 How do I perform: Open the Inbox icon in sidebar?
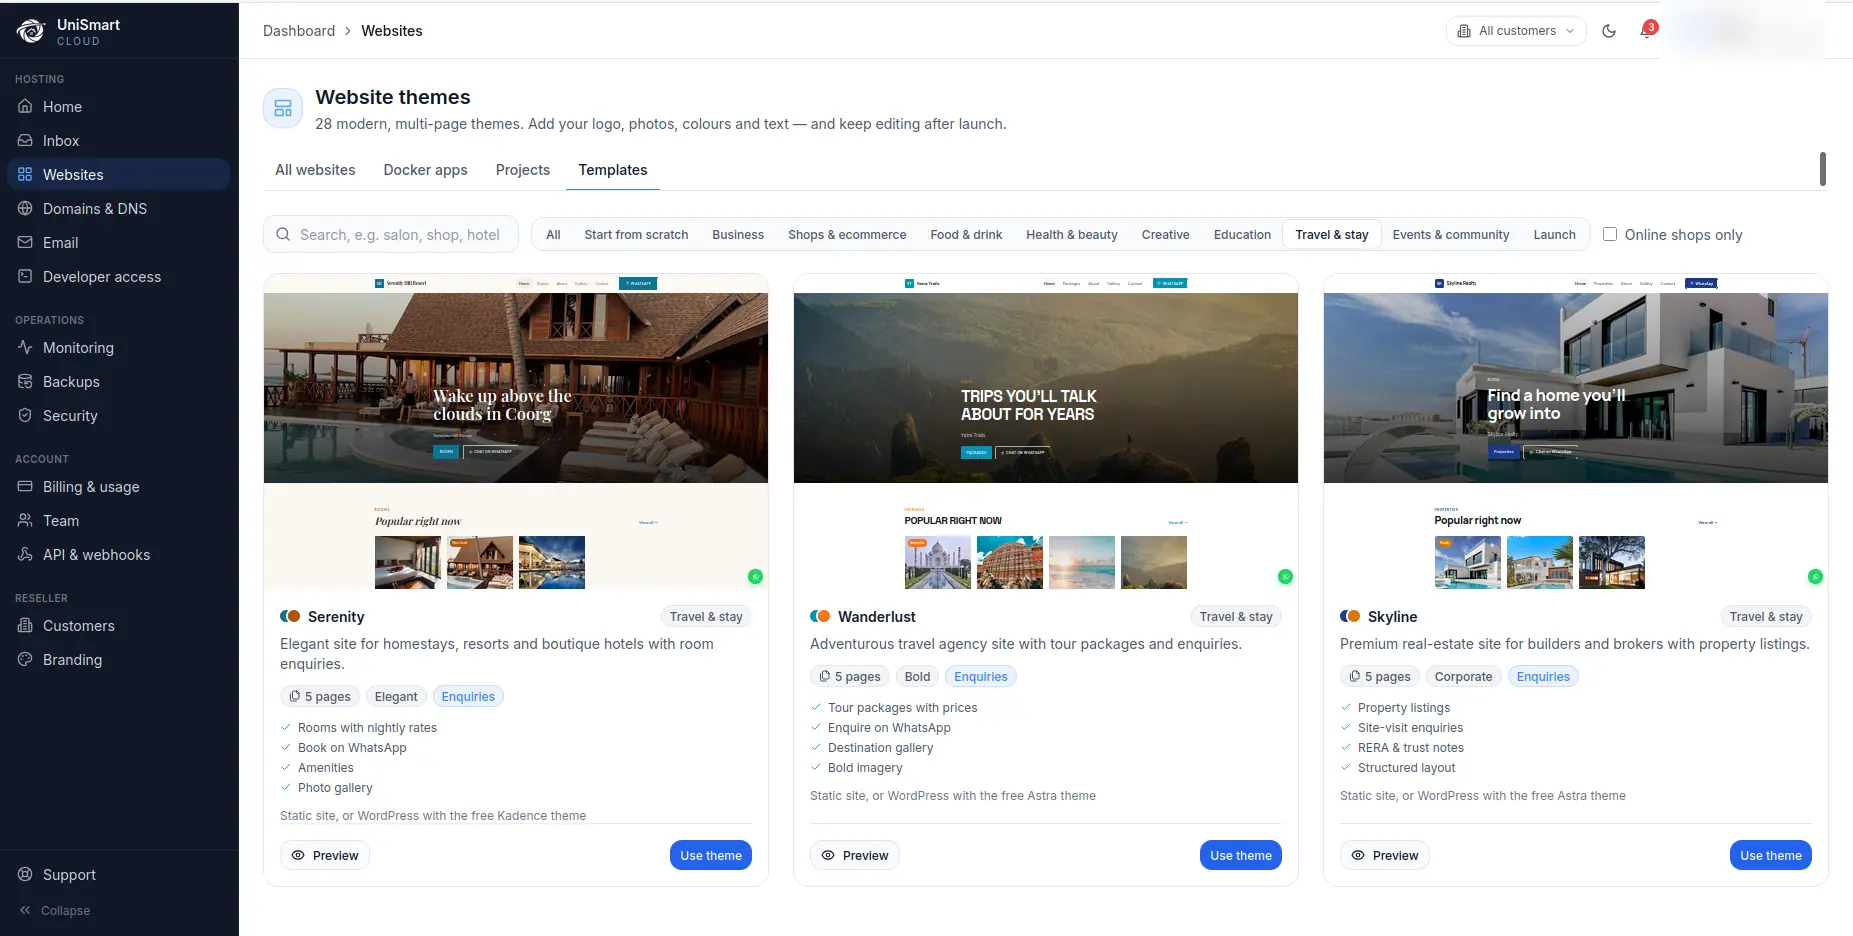[x=25, y=140]
